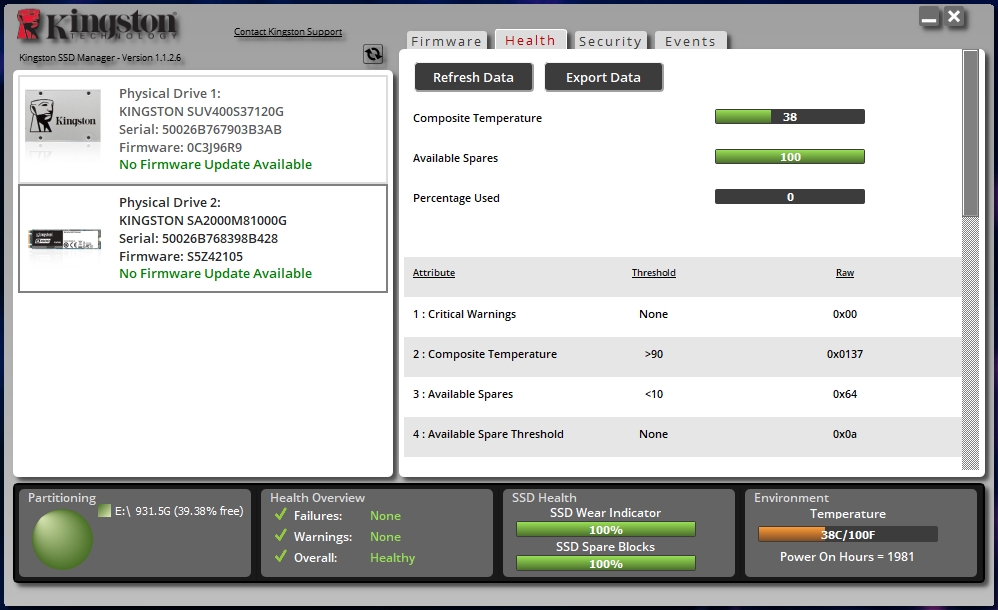
Task: Click the Percentage Used bar showing 0
Action: tap(789, 197)
